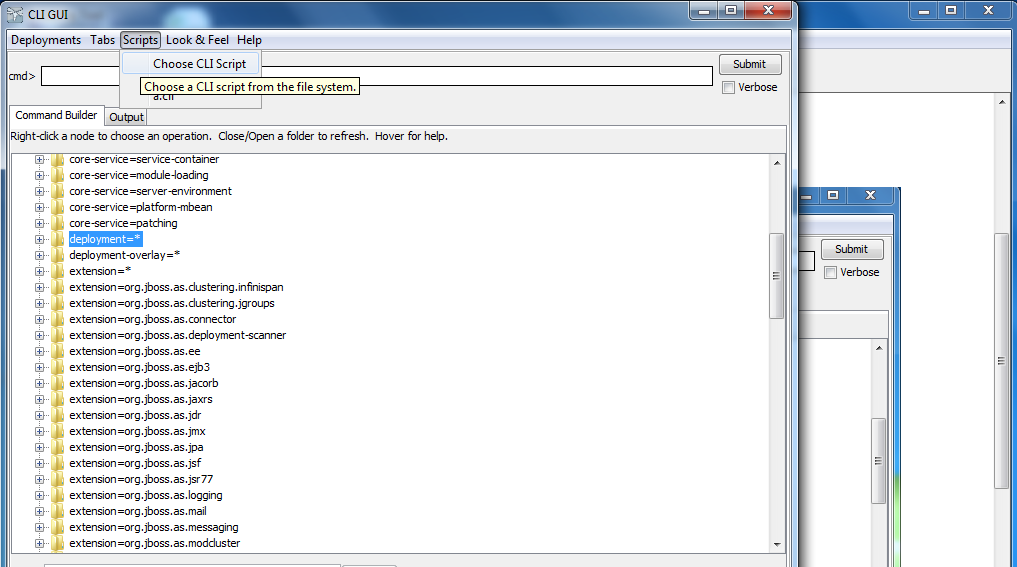Select the deployment-overlay=* row
This screenshot has height=567, width=1017.
point(125,256)
